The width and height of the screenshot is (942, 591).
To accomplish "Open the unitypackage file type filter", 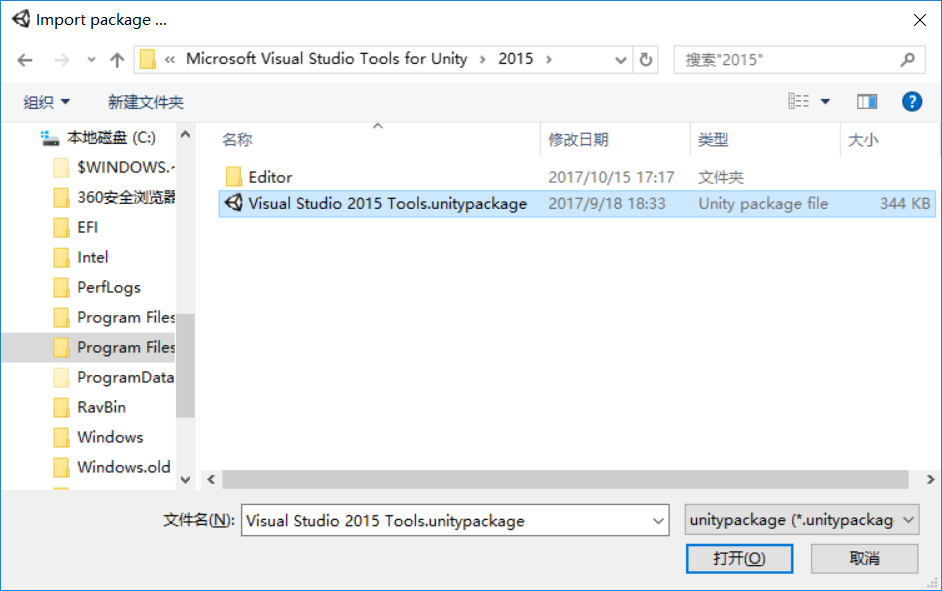I will (801, 520).
